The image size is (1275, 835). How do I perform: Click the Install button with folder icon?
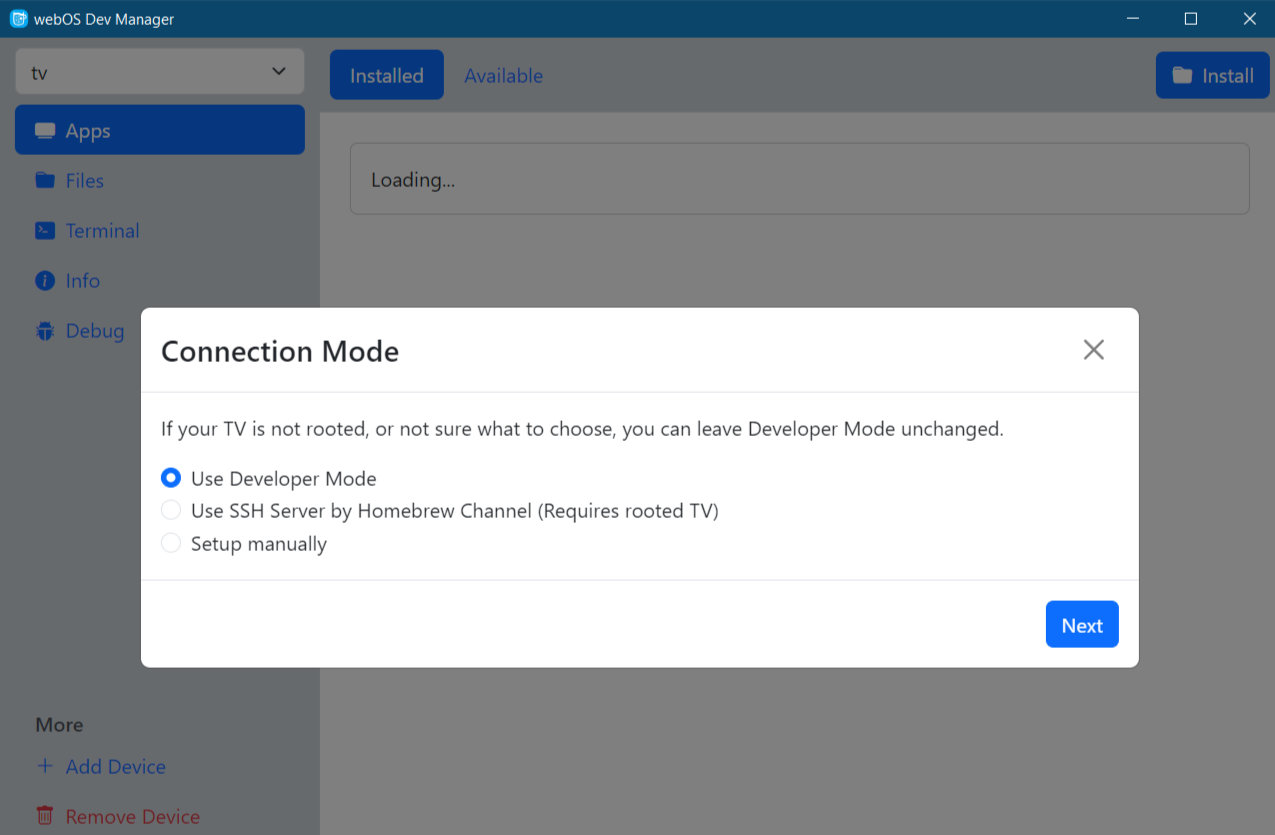click(x=1212, y=76)
